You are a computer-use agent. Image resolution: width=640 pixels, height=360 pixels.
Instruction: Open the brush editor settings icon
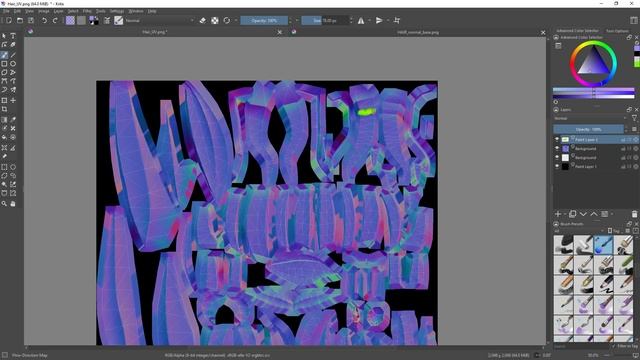click(107, 20)
